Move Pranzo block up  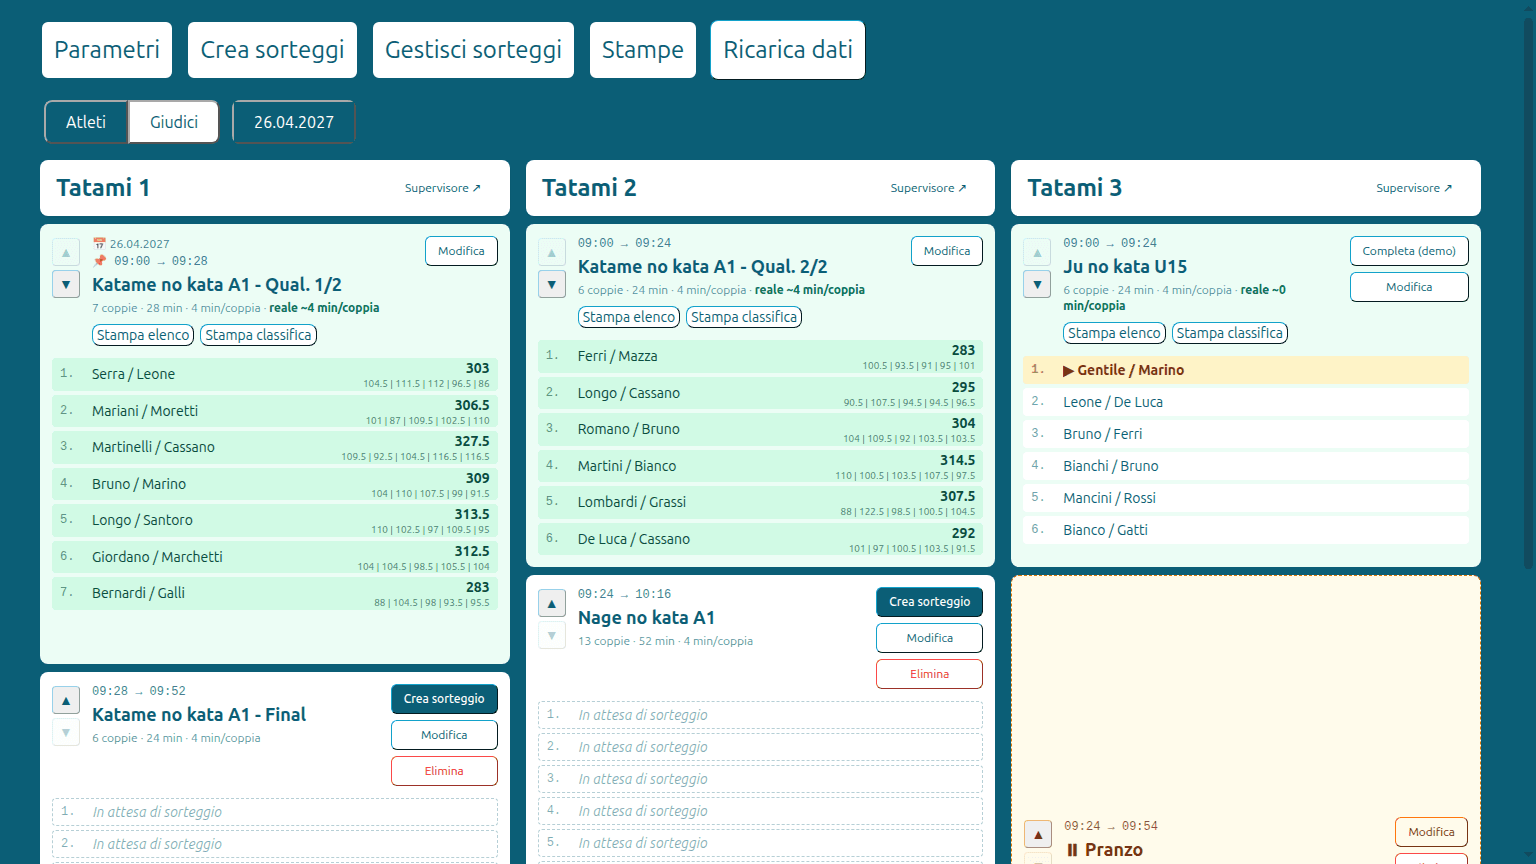click(x=1038, y=834)
